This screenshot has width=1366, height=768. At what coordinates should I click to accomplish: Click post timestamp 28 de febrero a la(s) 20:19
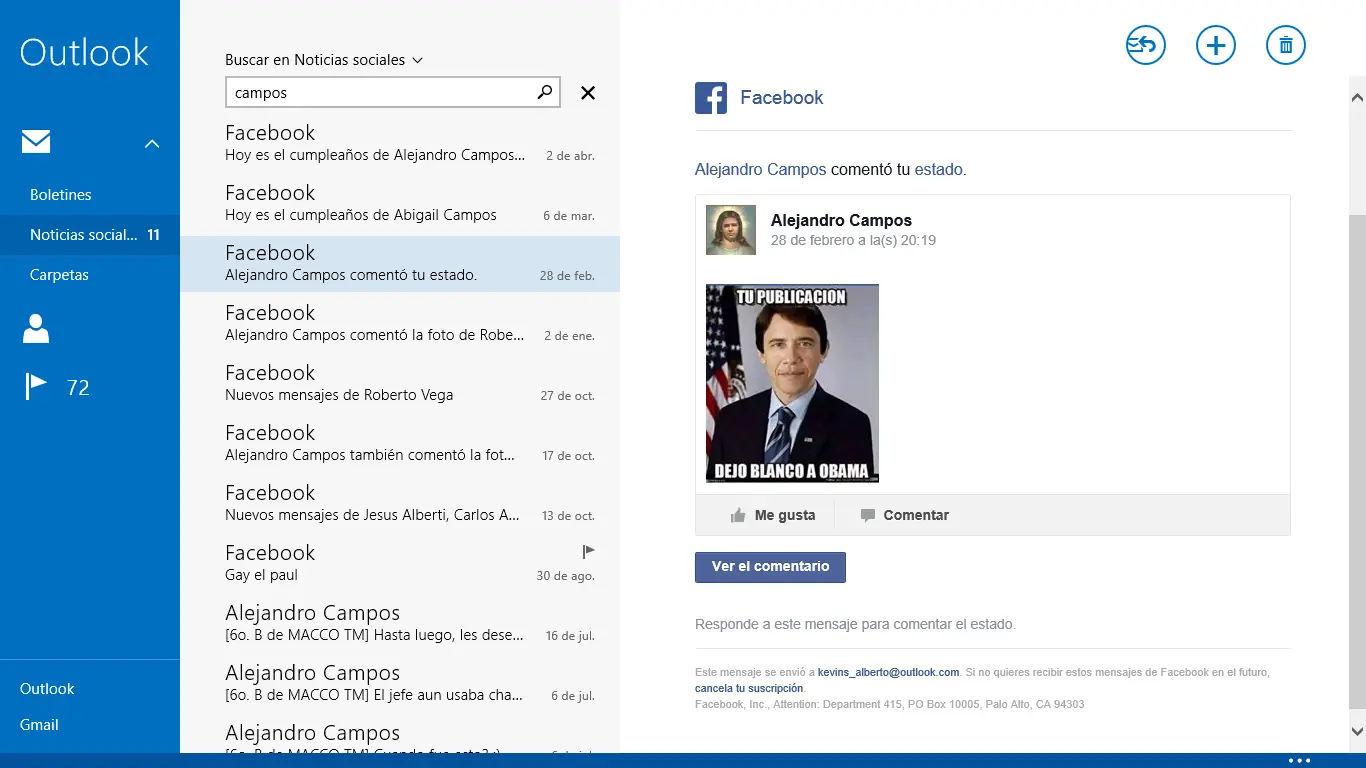point(853,240)
